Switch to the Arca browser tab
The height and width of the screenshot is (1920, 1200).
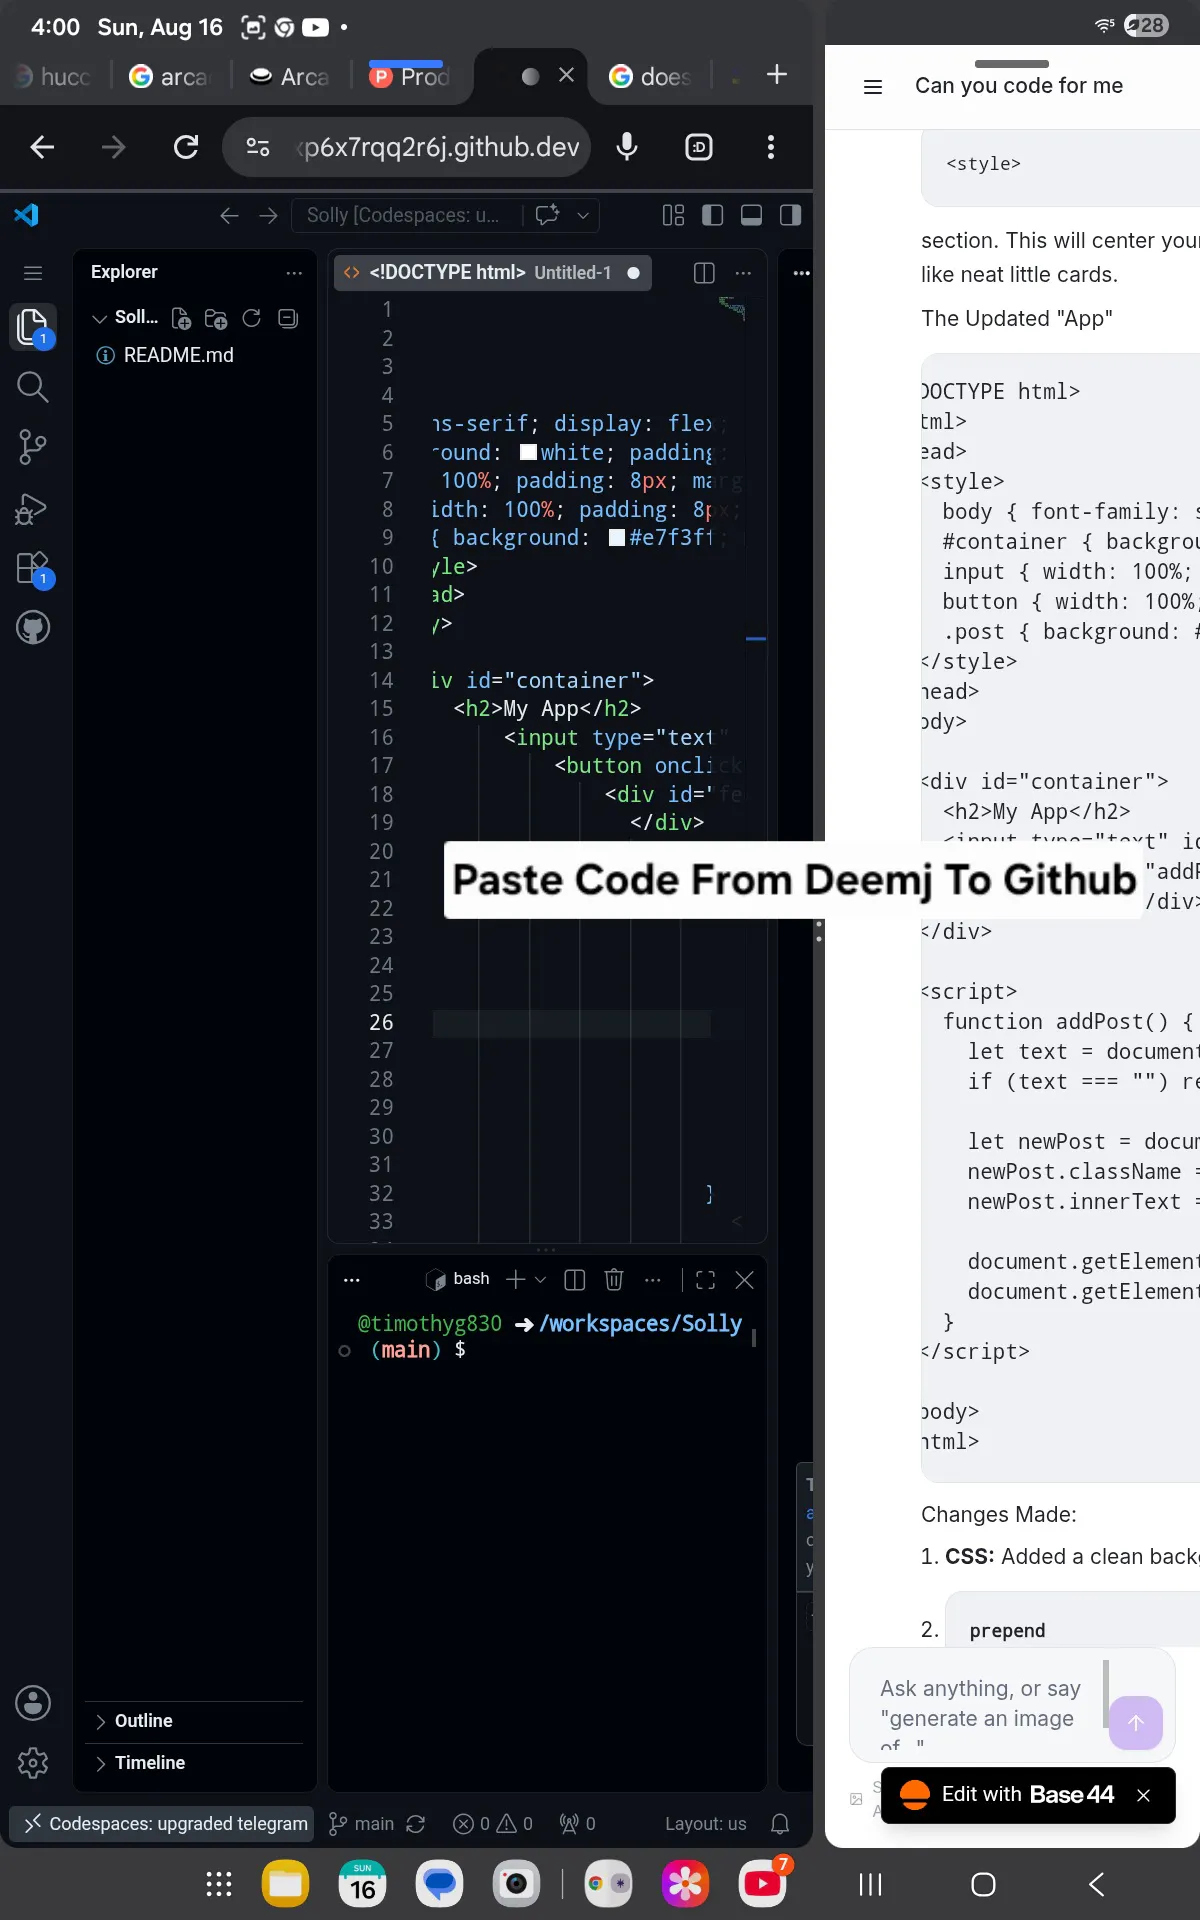coord(291,76)
